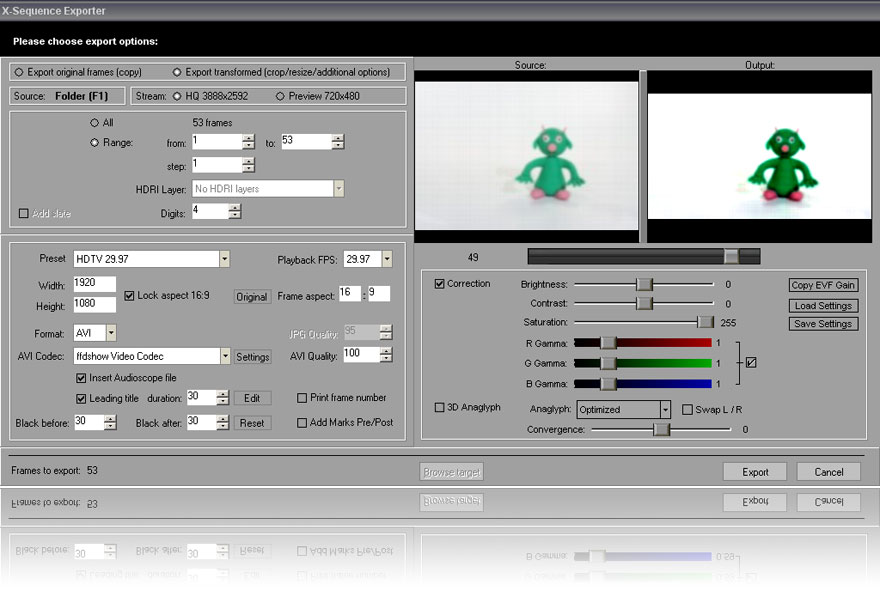Click the AVI Quality input field
The width and height of the screenshot is (880, 600).
[361, 354]
